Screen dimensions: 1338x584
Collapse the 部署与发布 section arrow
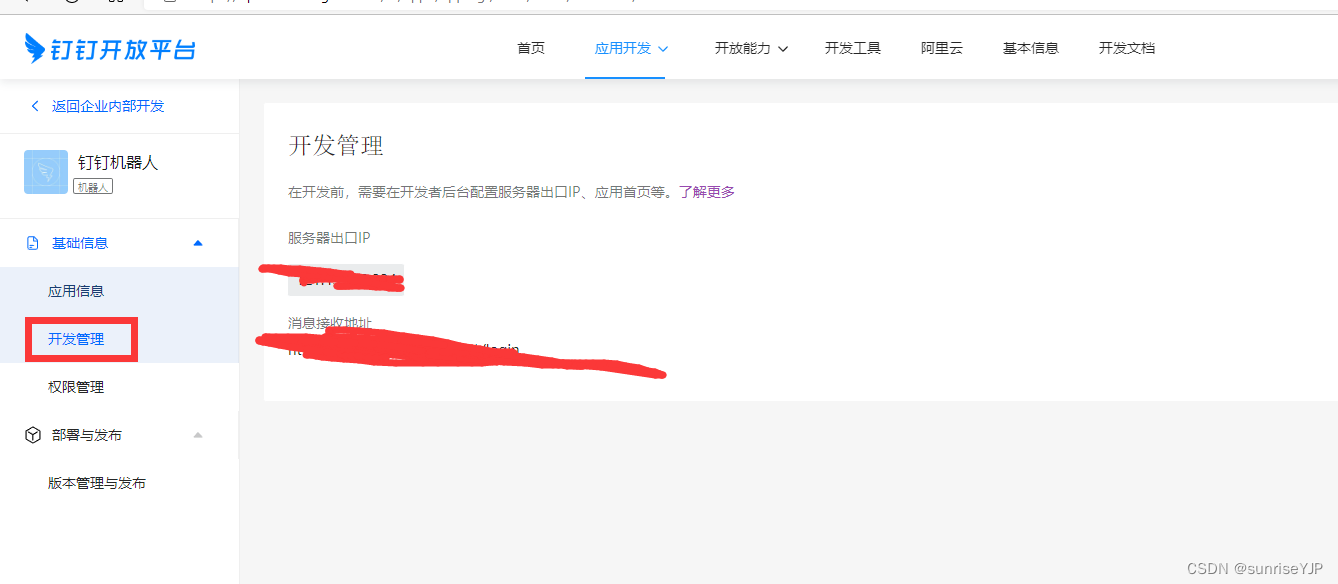(198, 435)
